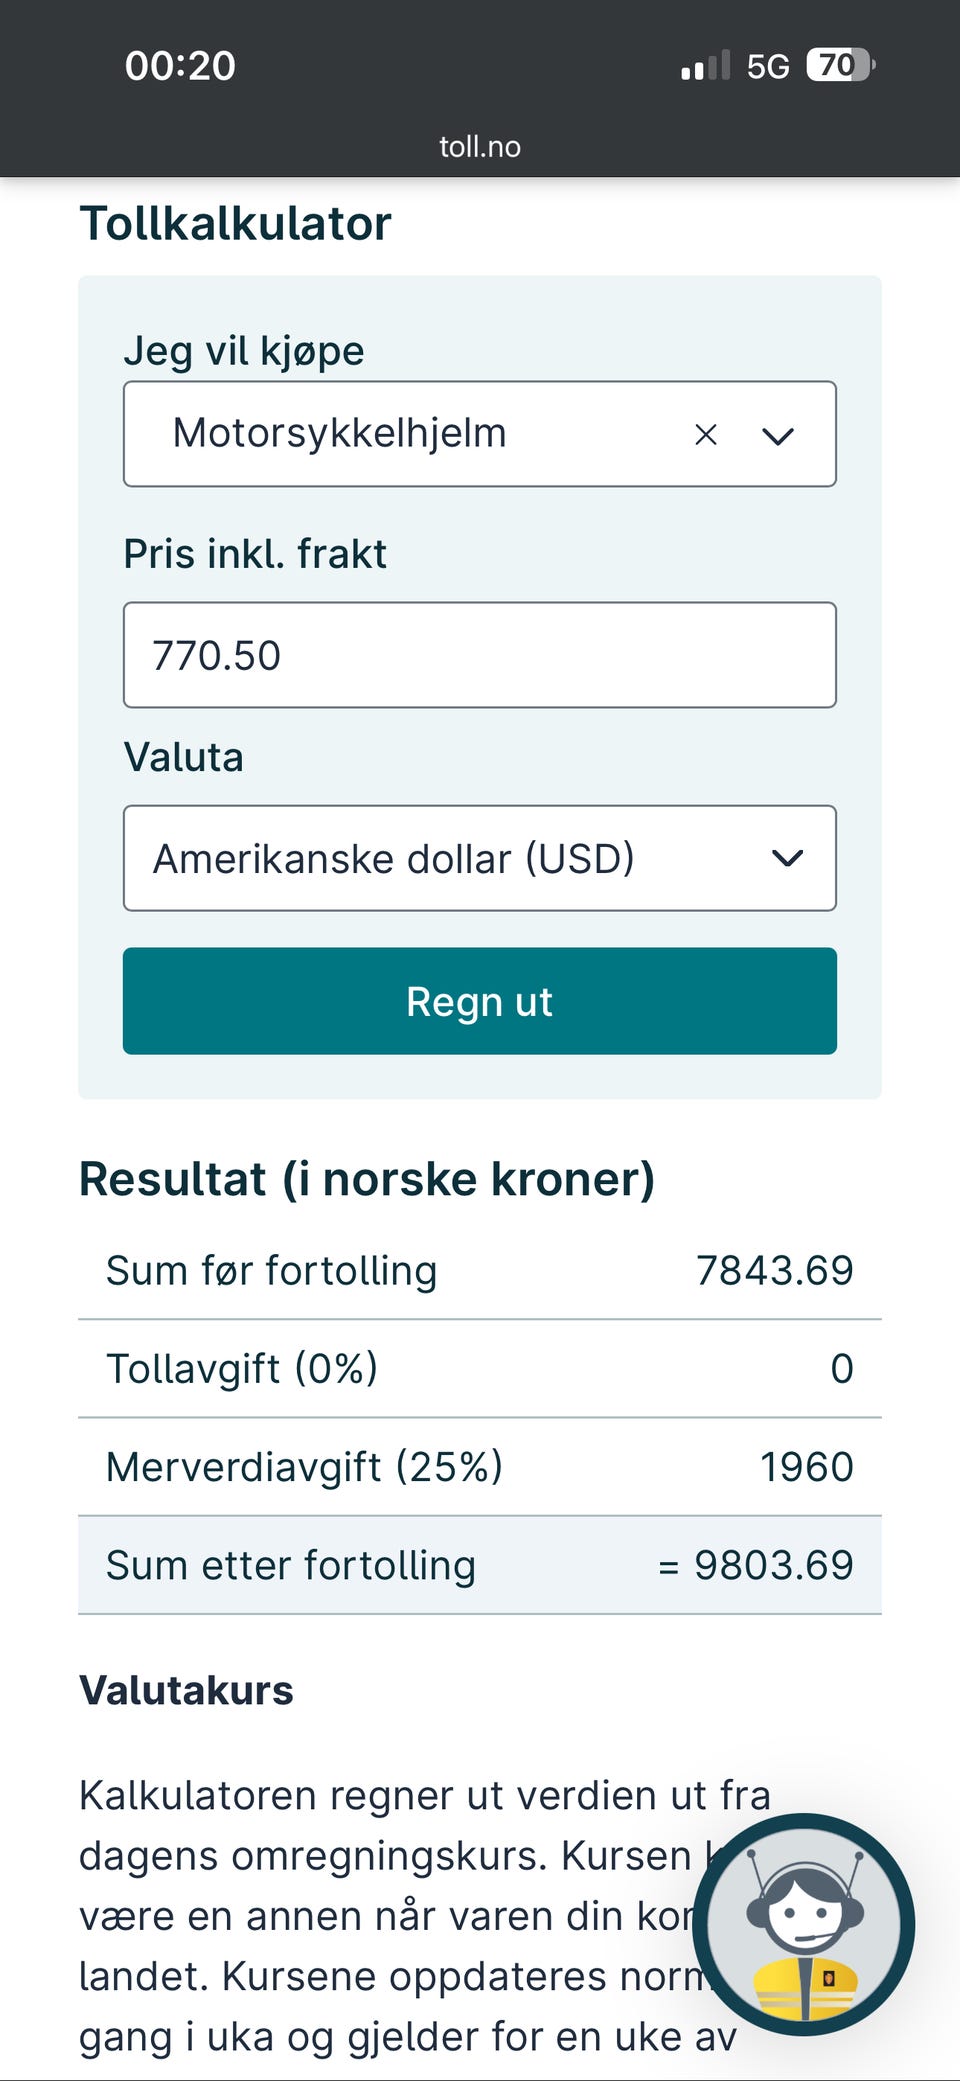Screen dimensions: 960x2081
Task: Click the Tollkalkulator heading
Action: click(x=235, y=223)
